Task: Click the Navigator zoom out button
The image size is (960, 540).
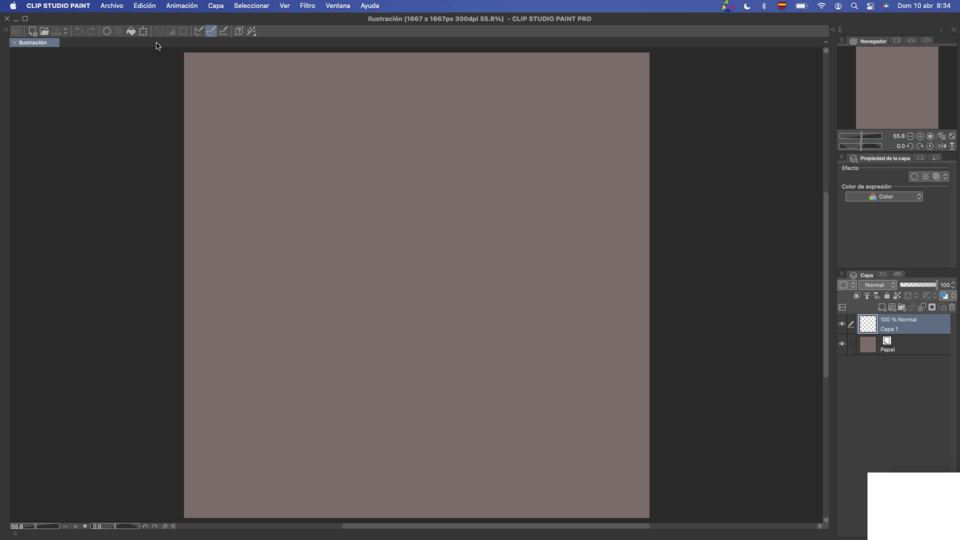Action: pyautogui.click(x=910, y=136)
